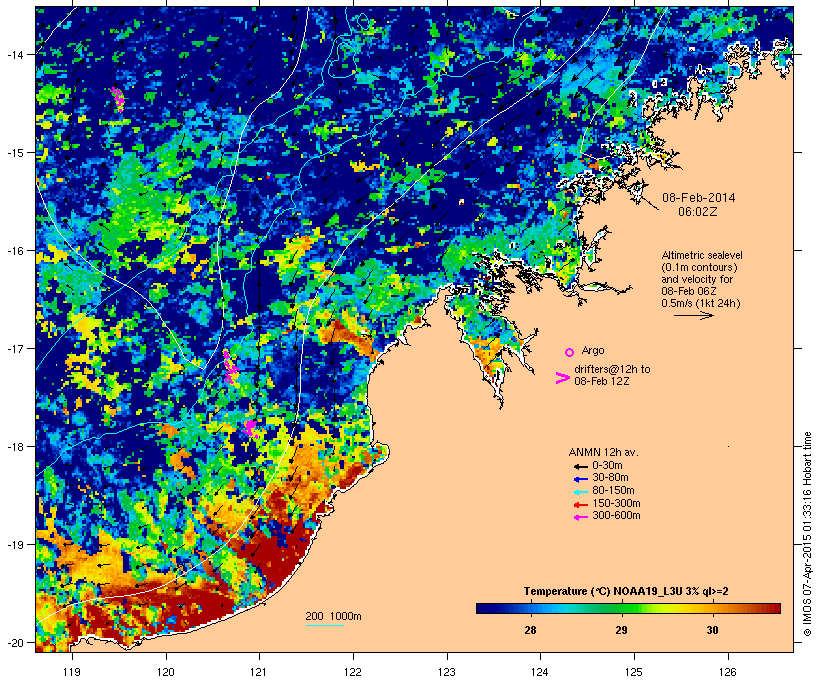The height and width of the screenshot is (680, 820).
Task: Click the 'ANMN 12h av.' heading
Action: coord(603,452)
